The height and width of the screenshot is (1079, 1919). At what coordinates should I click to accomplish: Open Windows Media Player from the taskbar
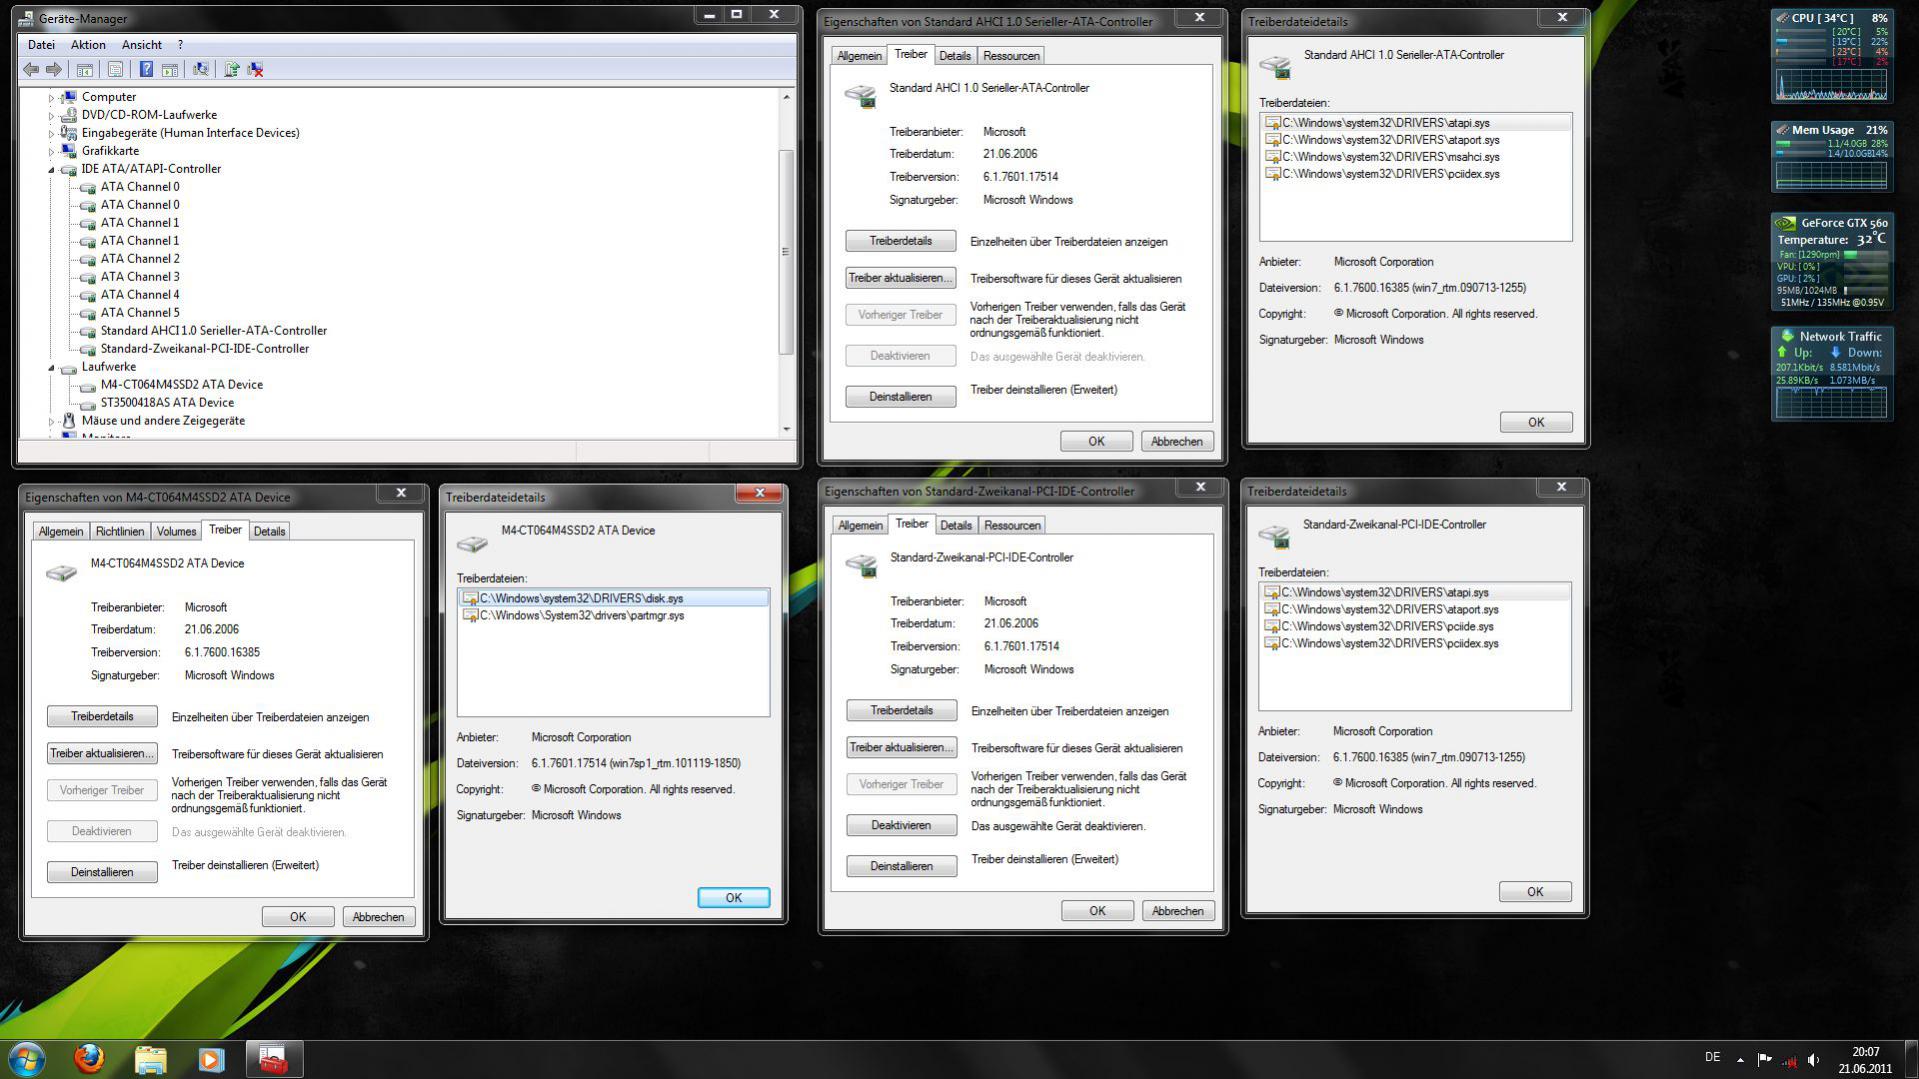(211, 1058)
